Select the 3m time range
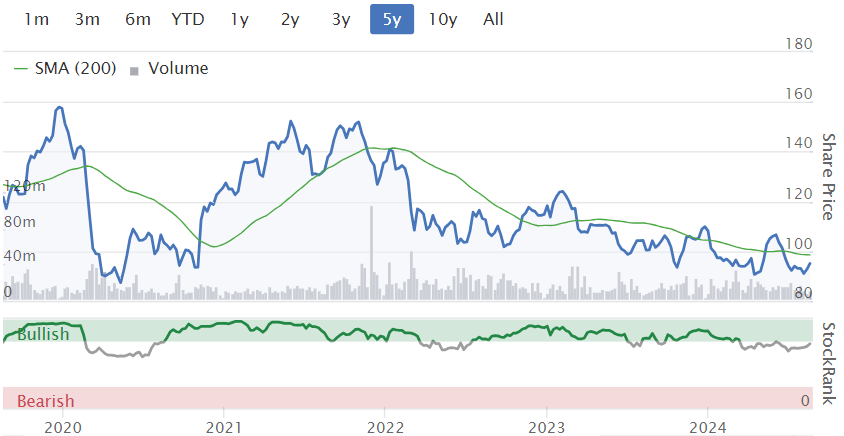This screenshot has width=844, height=436. coord(87,19)
